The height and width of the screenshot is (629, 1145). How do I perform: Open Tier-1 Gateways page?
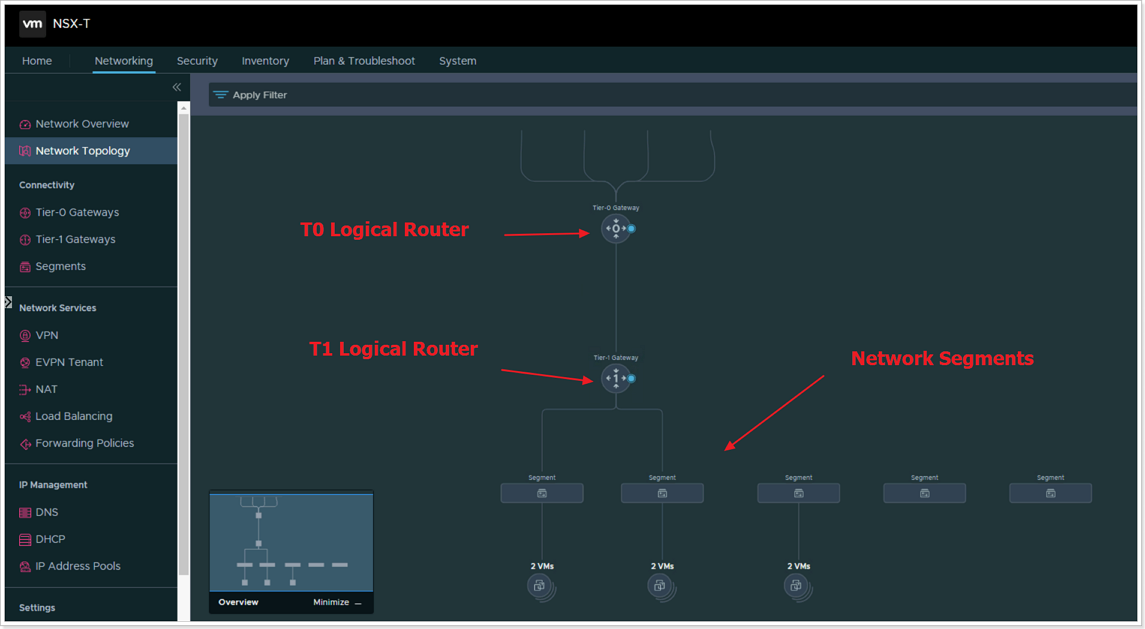(x=75, y=240)
